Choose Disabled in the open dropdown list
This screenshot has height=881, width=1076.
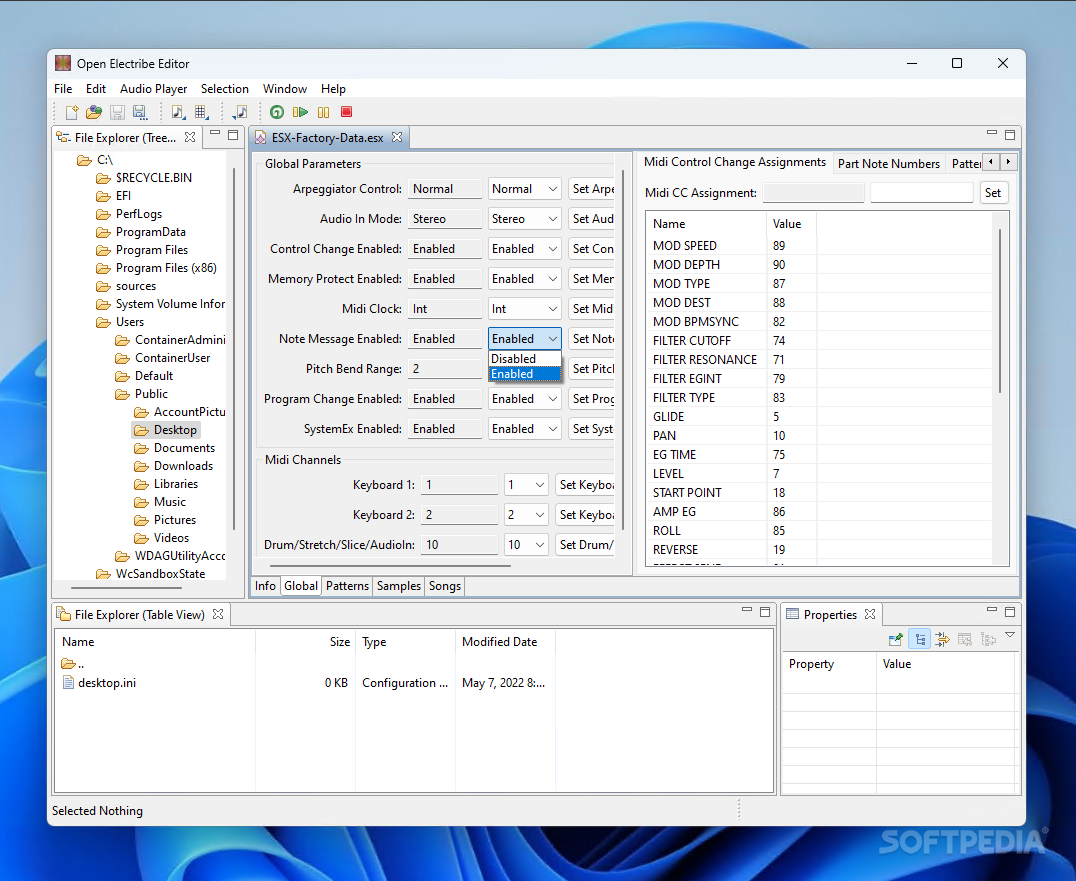(x=525, y=359)
